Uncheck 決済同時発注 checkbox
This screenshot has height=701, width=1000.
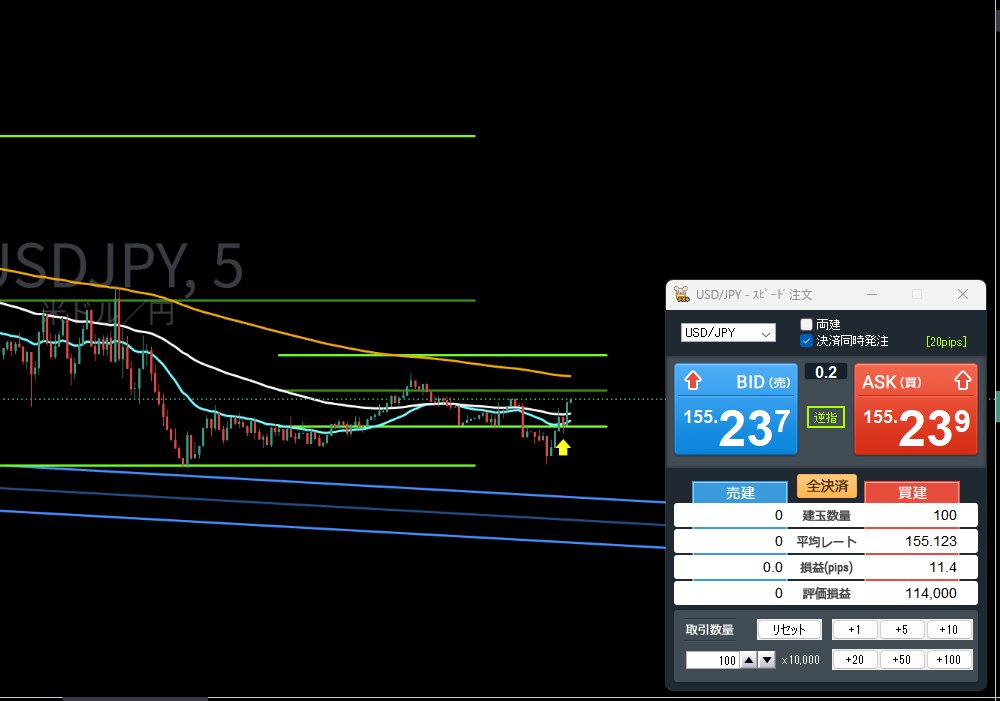coord(806,341)
